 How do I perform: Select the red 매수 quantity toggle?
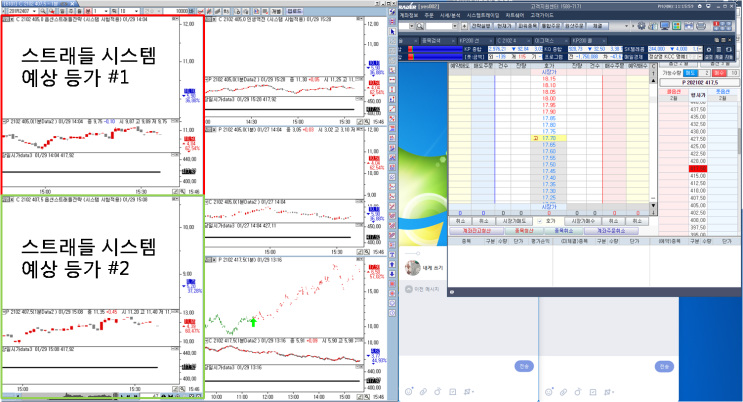pos(719,73)
